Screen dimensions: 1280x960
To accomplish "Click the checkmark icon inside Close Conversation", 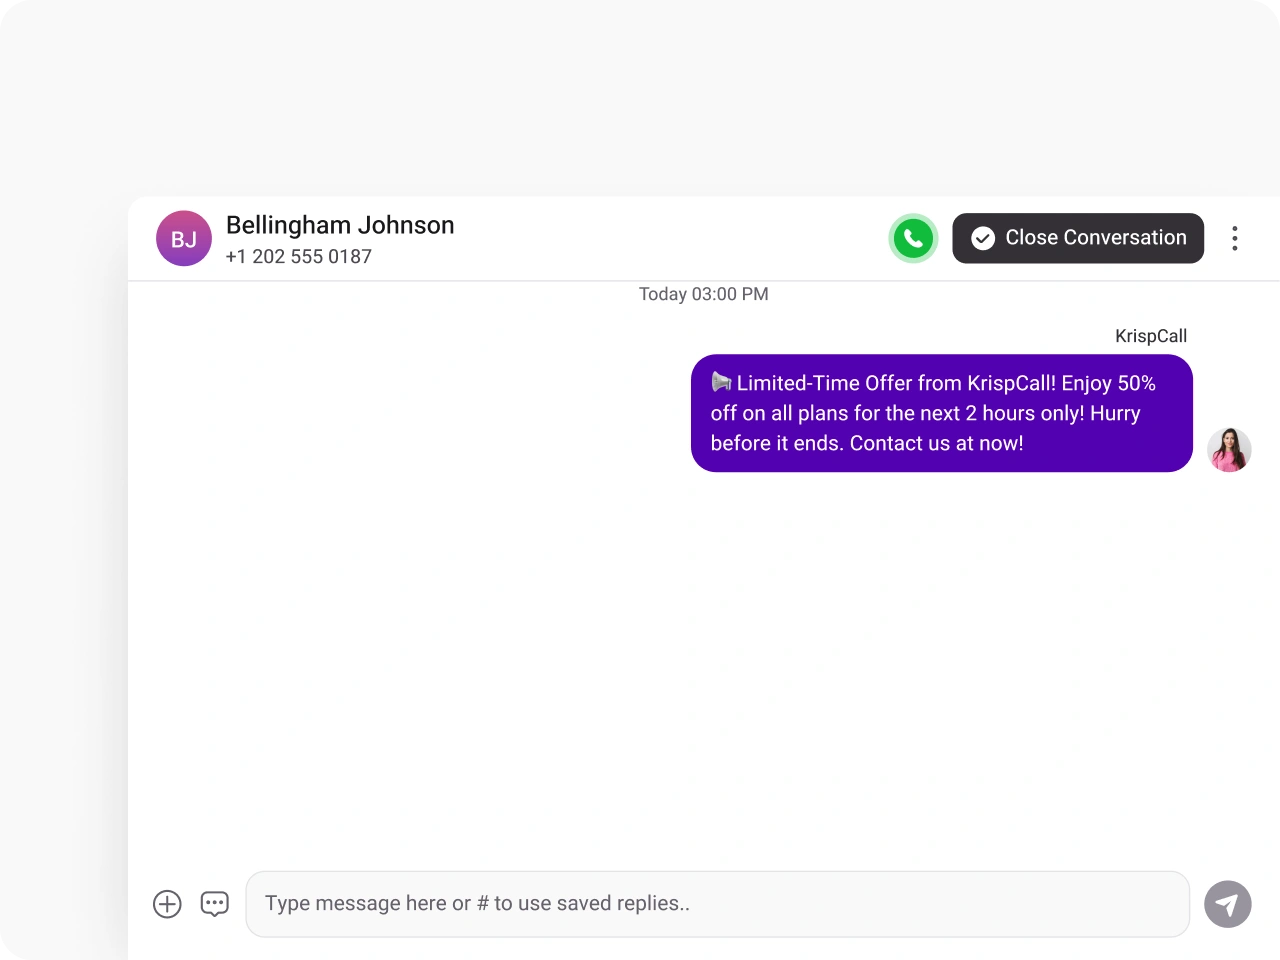I will point(983,238).
